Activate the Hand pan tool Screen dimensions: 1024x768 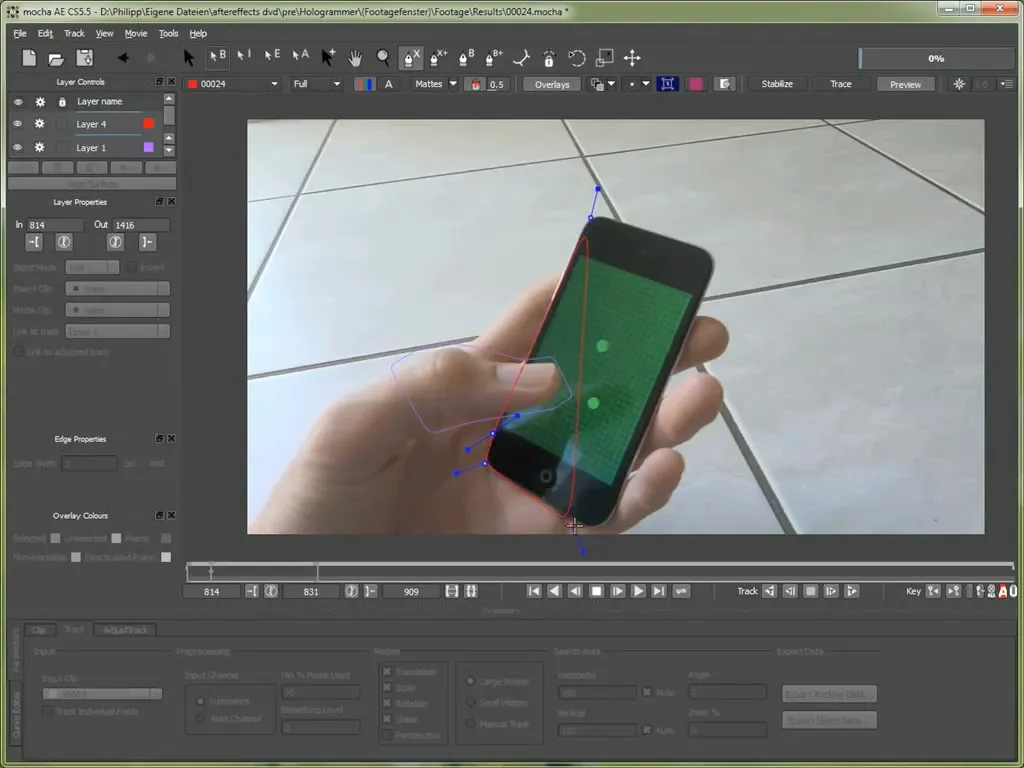coord(355,58)
